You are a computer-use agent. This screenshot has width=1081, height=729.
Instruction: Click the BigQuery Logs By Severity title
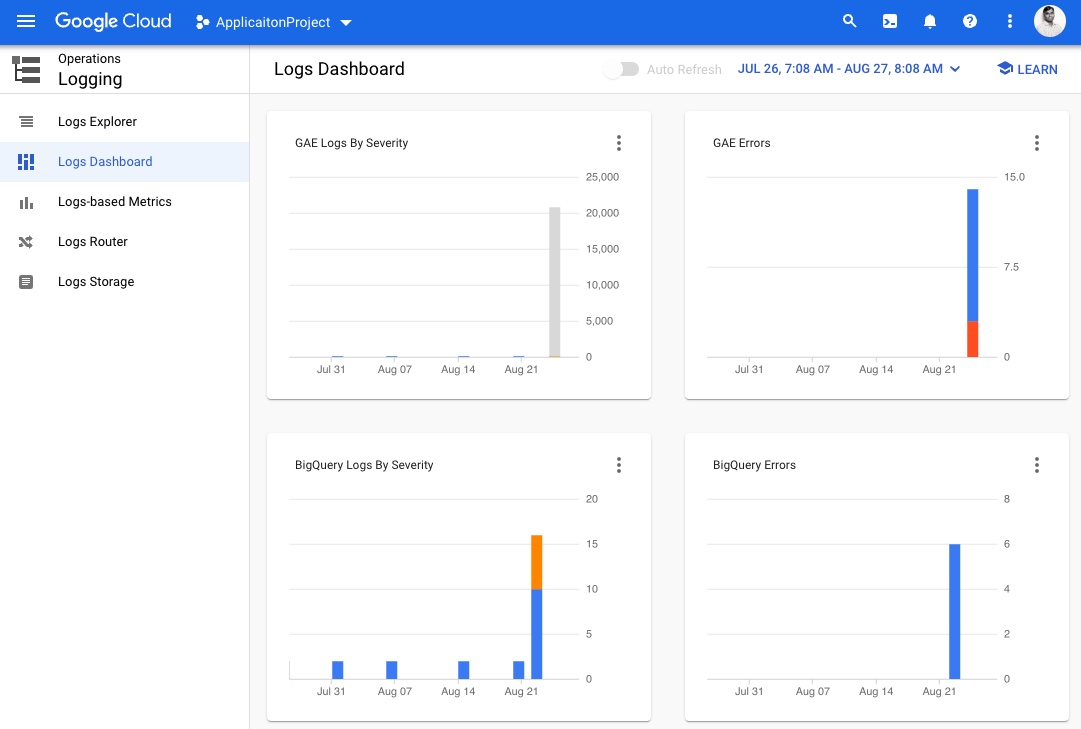click(x=364, y=465)
